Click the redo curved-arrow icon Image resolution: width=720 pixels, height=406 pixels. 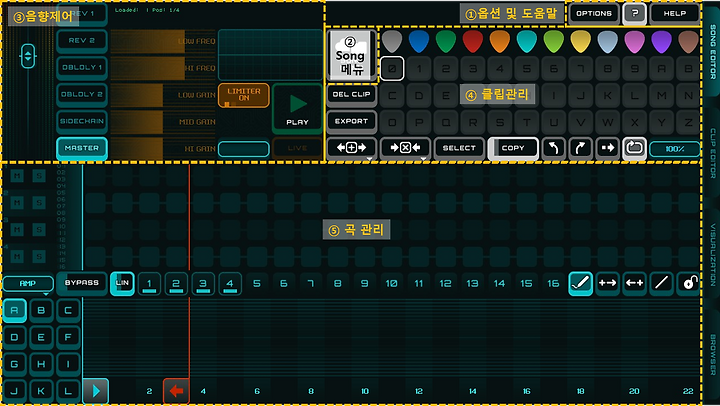coord(580,148)
